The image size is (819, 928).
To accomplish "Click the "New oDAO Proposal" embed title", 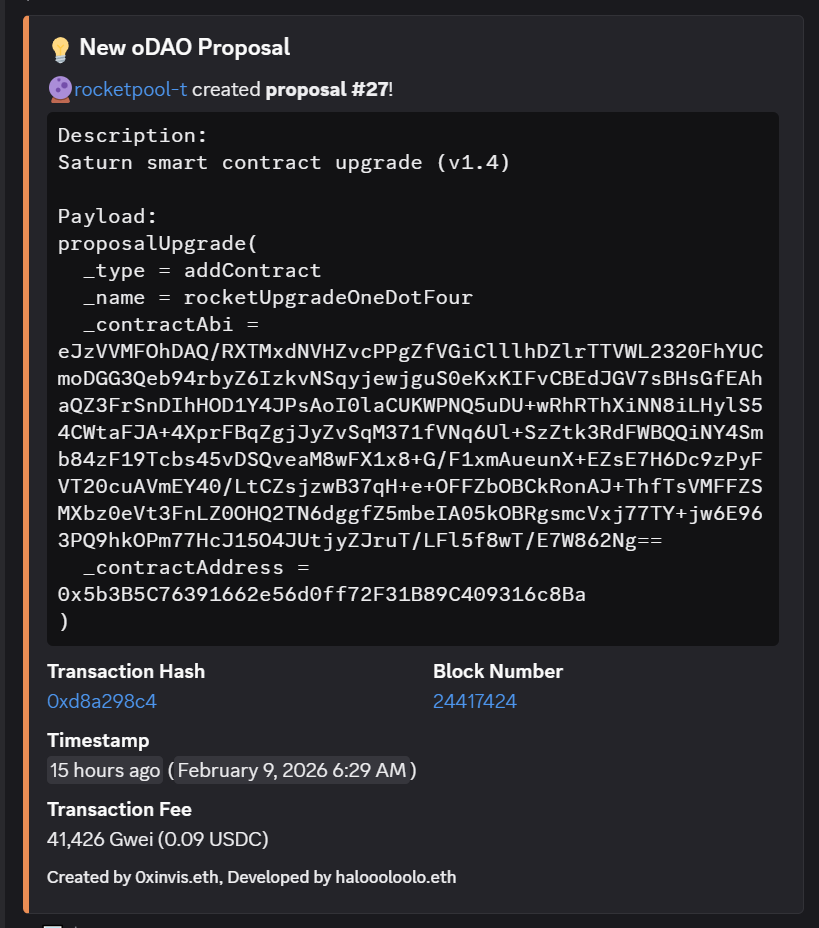I will coord(185,47).
